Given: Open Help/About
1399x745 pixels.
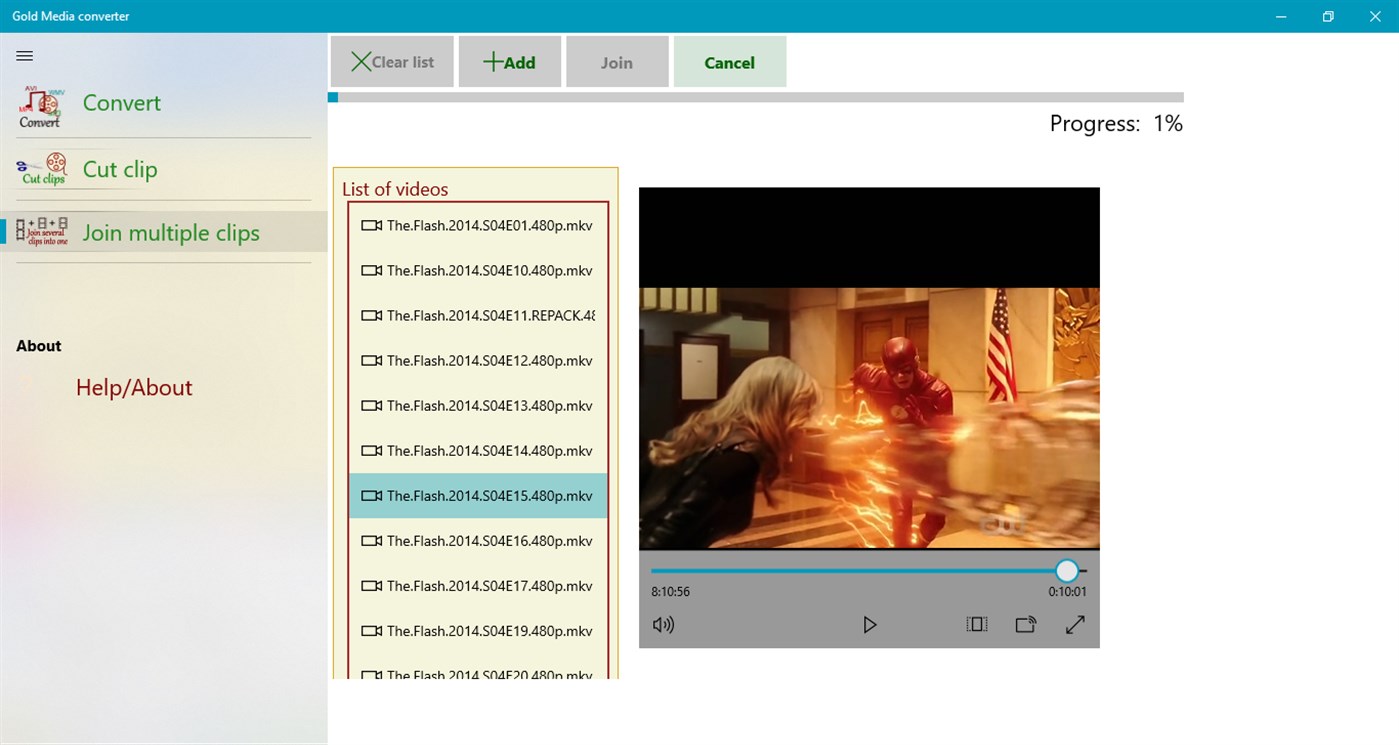Looking at the screenshot, I should [133, 387].
